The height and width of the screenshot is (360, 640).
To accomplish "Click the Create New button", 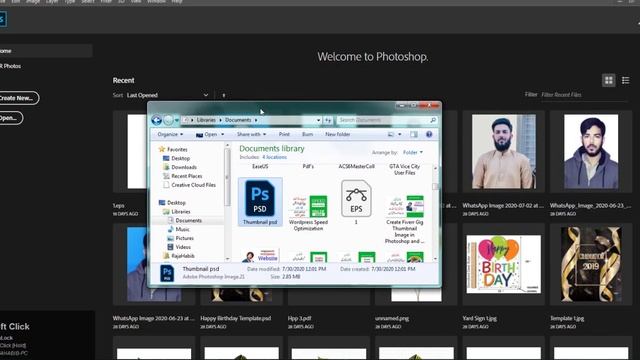I will point(19,98).
